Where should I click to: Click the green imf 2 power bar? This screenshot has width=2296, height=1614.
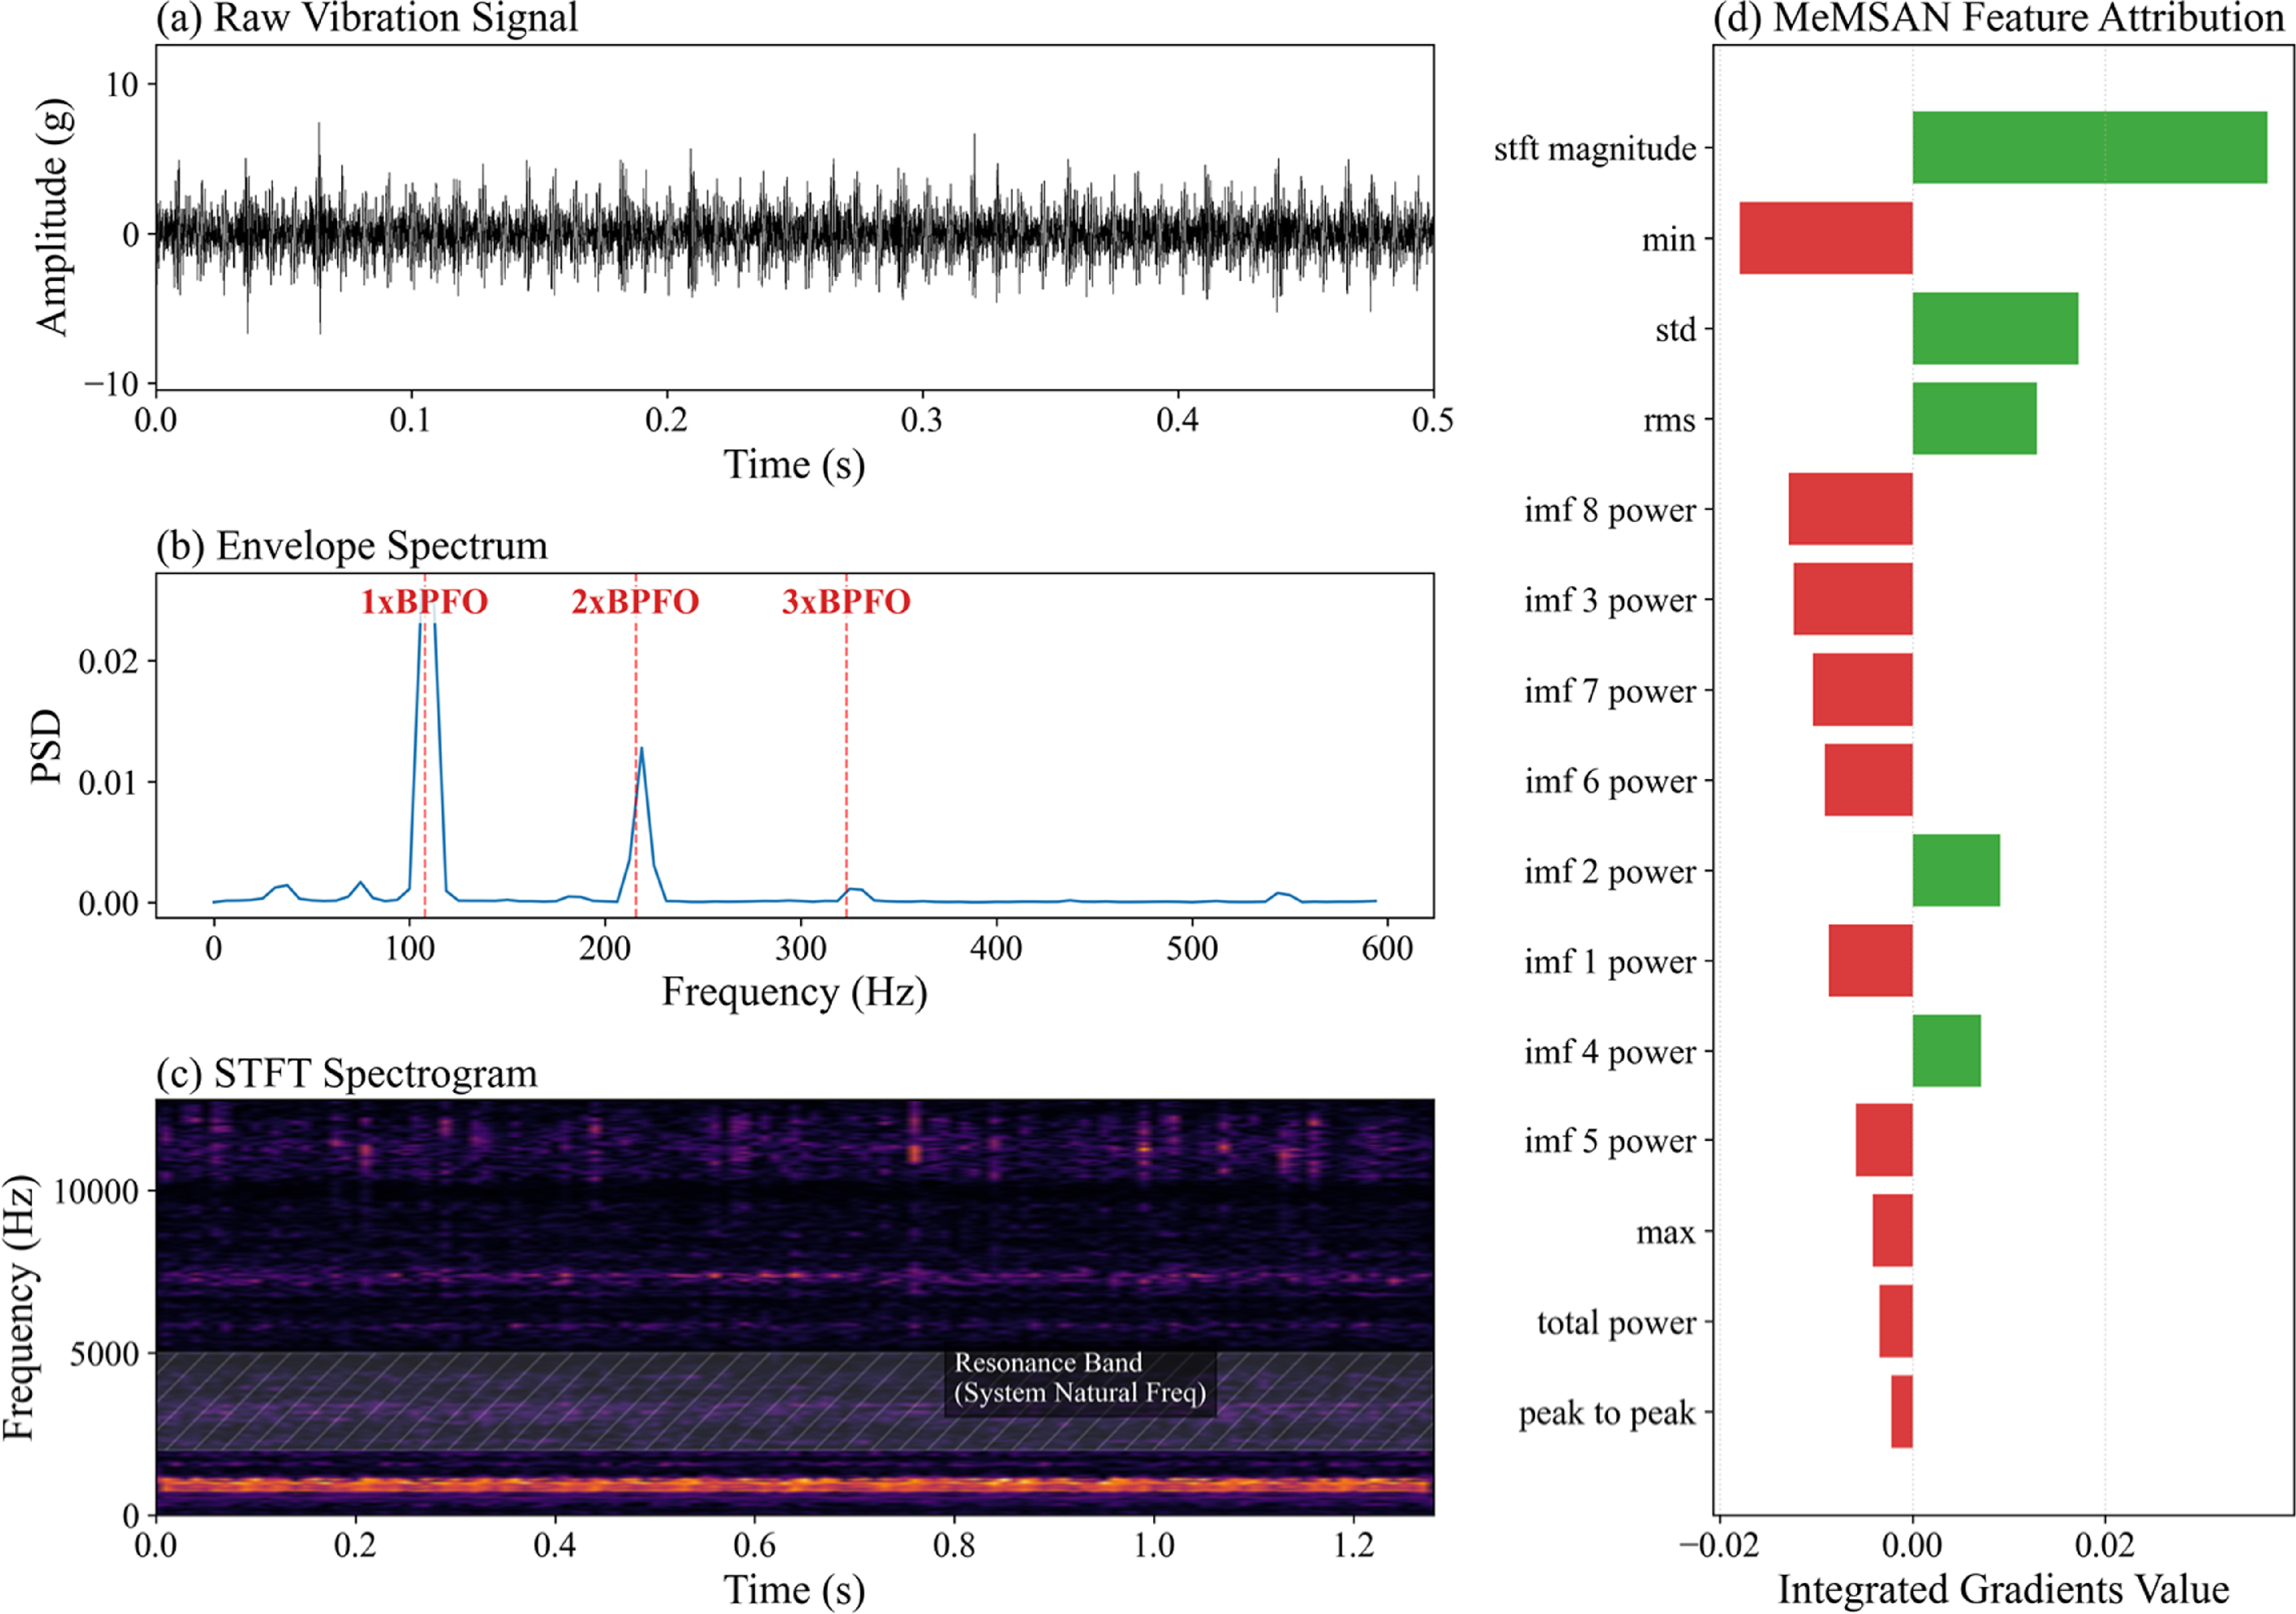[1957, 870]
